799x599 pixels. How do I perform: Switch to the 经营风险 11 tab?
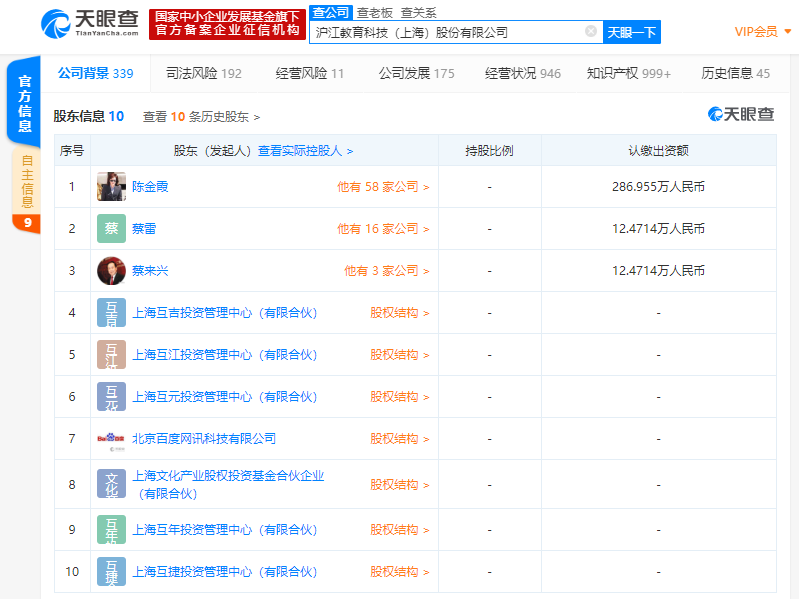tap(310, 73)
